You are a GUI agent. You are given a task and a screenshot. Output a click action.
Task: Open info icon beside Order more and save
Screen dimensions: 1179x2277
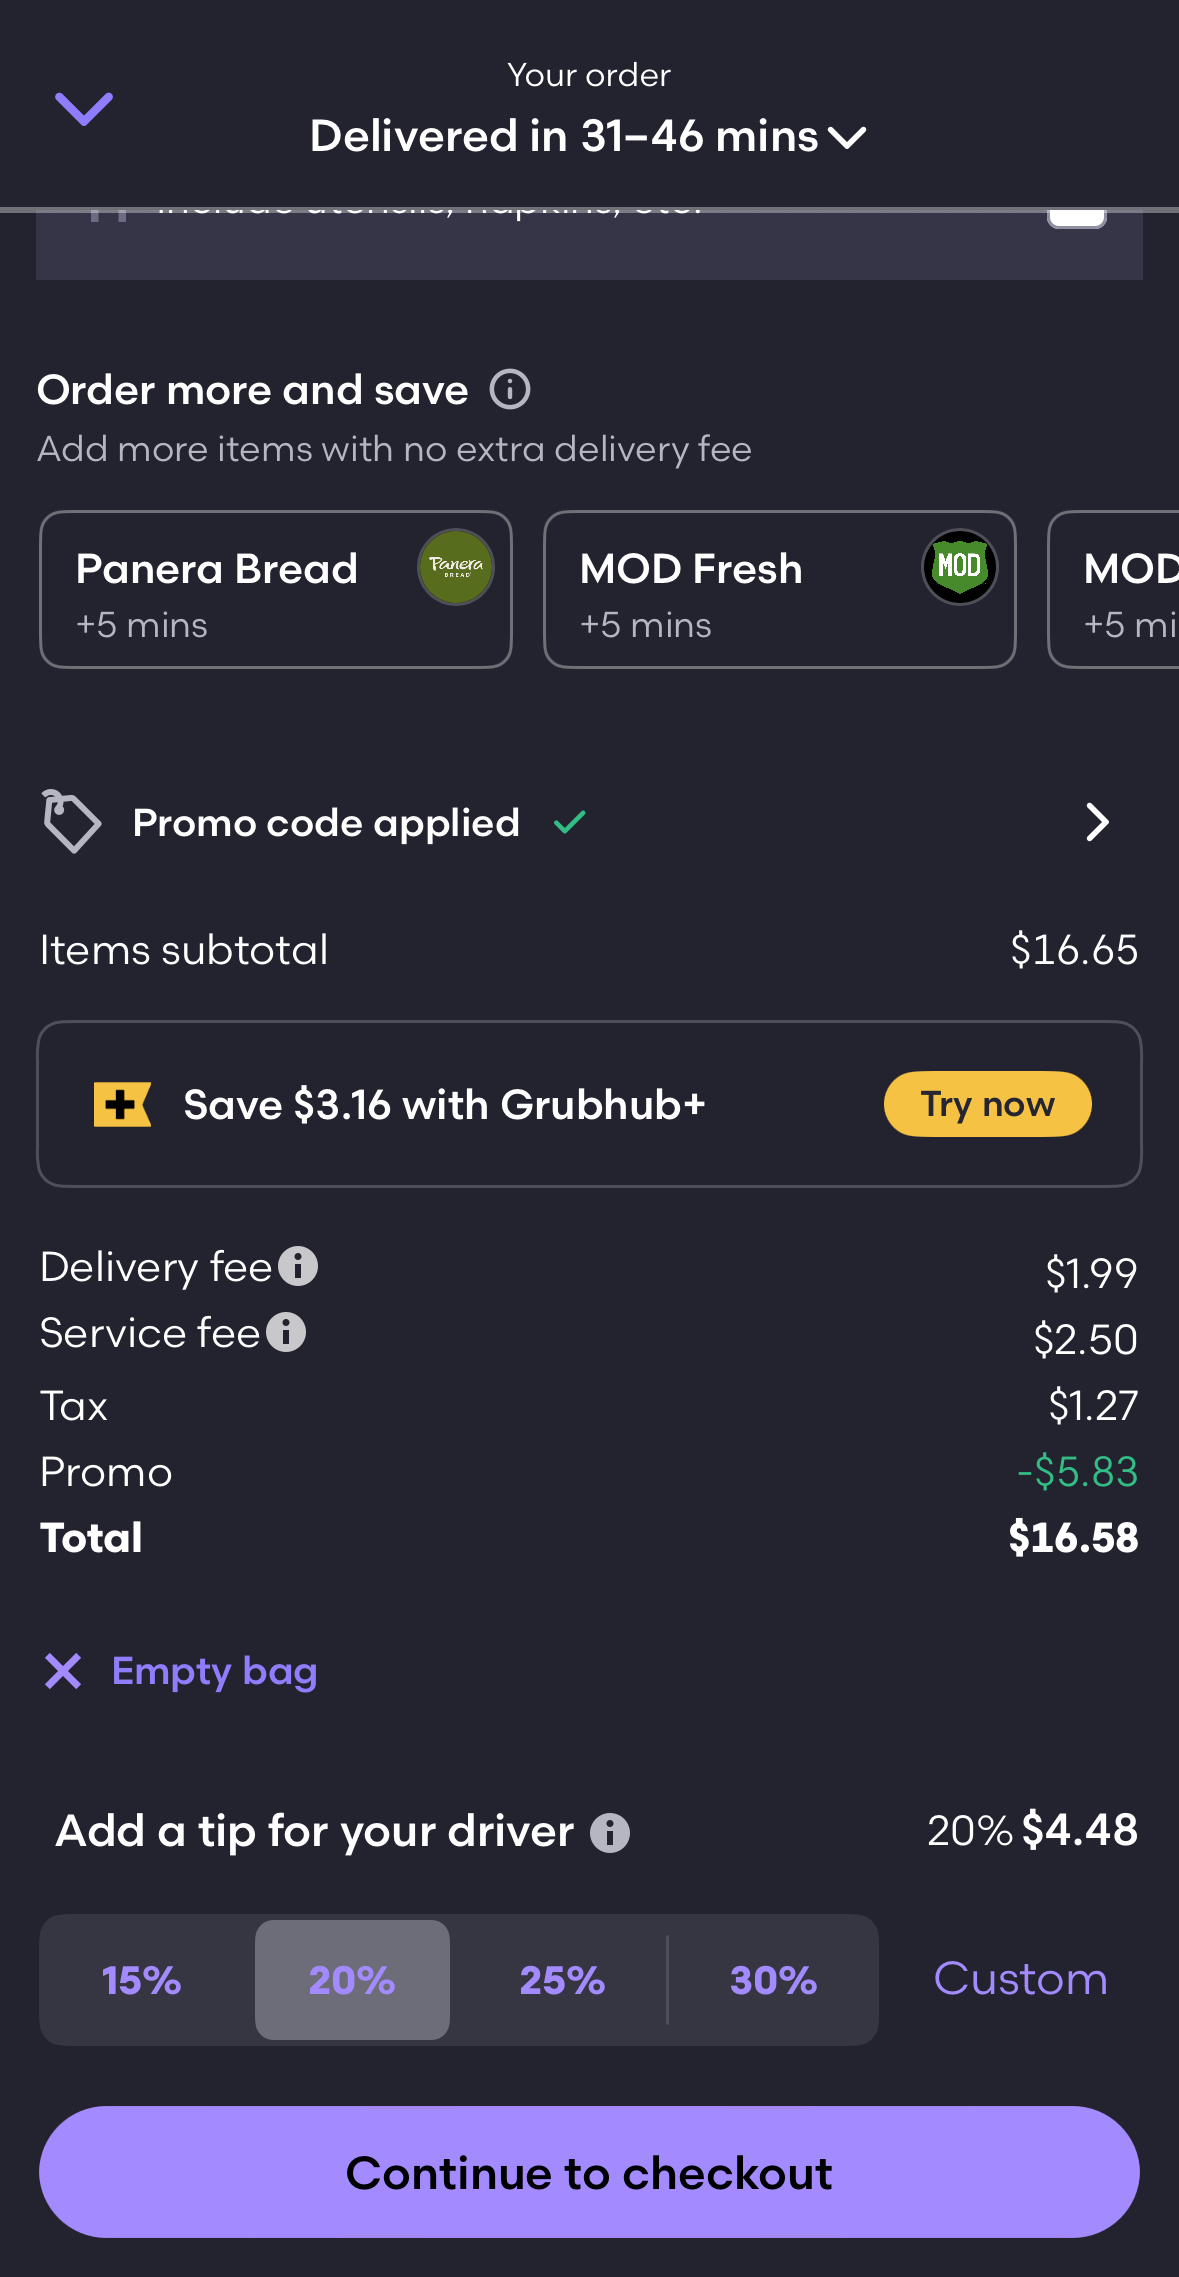tap(510, 390)
